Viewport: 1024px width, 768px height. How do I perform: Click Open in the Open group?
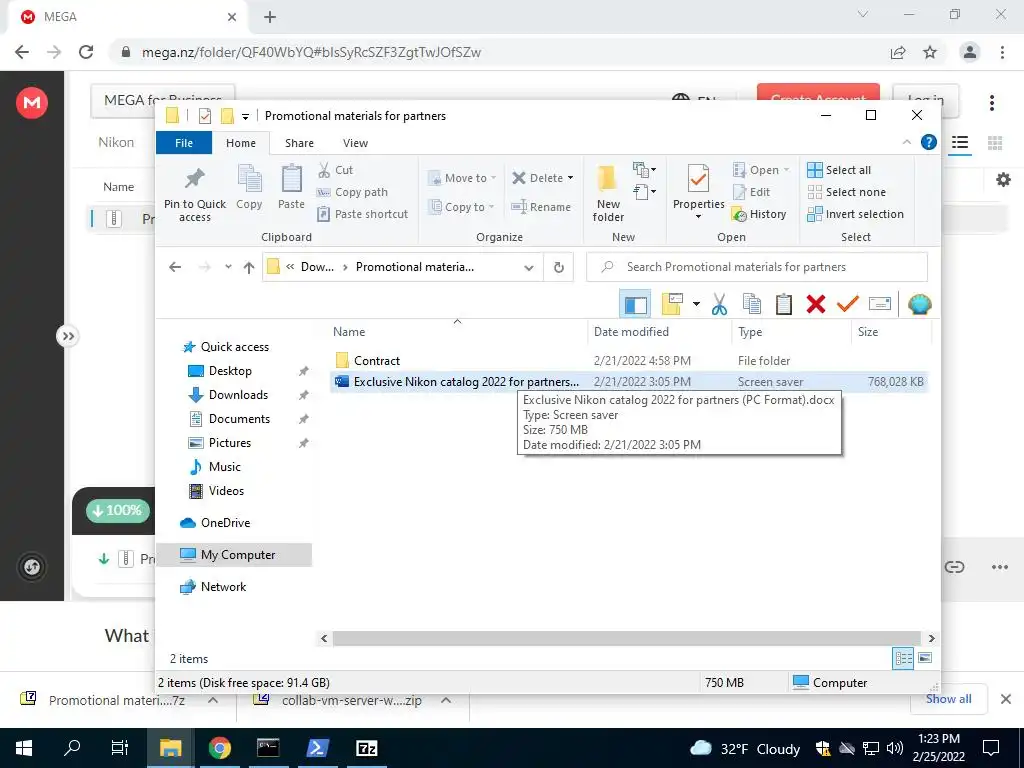pyautogui.click(x=761, y=170)
